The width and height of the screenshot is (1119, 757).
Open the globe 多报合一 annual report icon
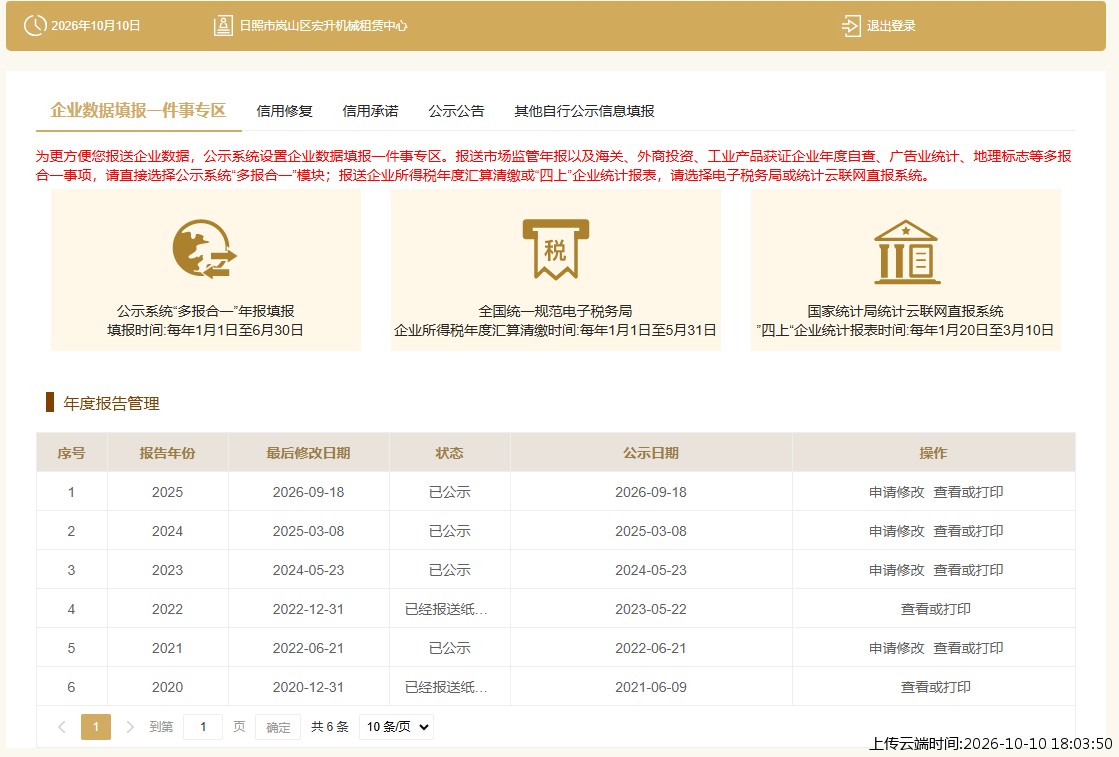coord(205,249)
